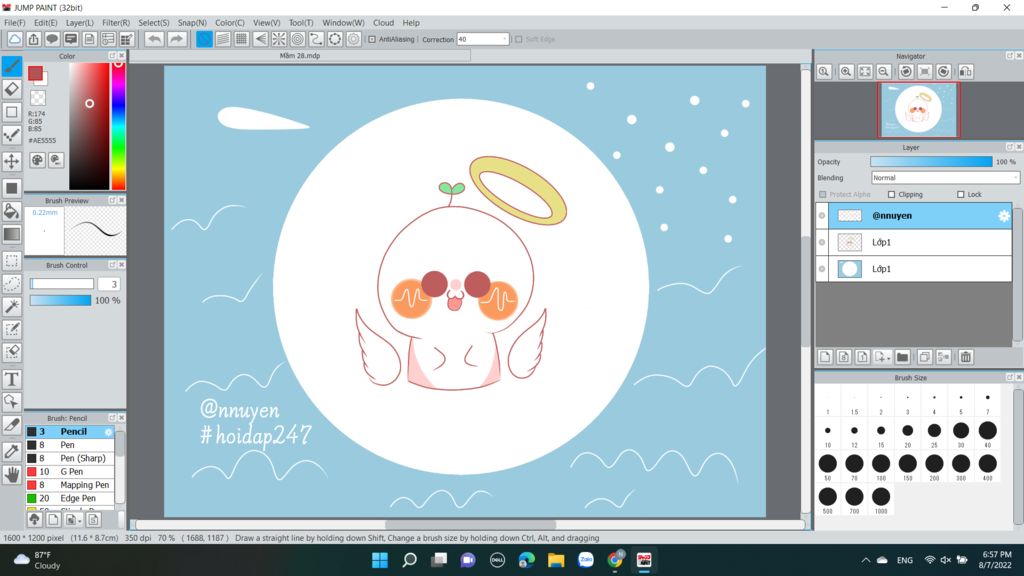
Task: Select the Hand tool
Action: point(12,475)
